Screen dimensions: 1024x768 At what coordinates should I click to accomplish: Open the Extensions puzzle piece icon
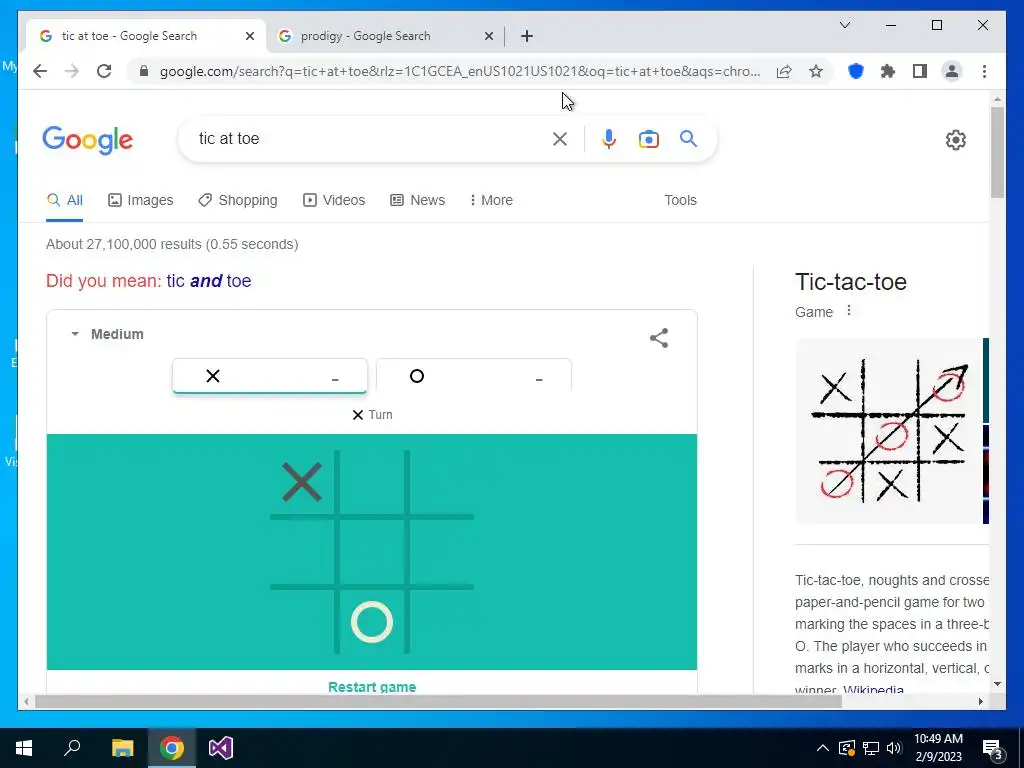(x=888, y=71)
